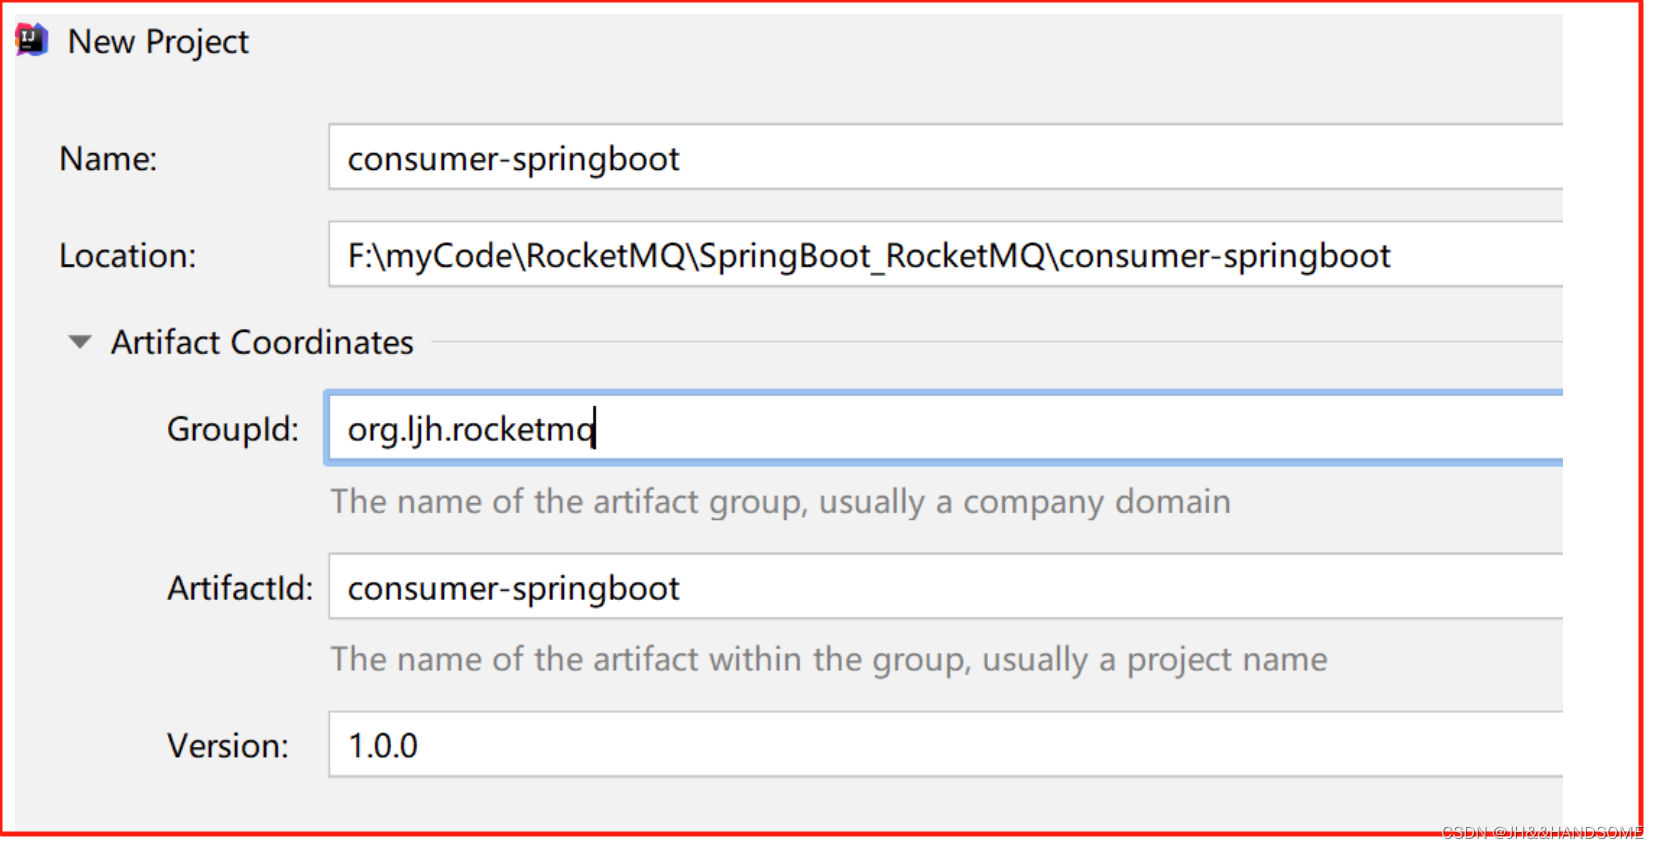Click the Name: label
The height and width of the screenshot is (849, 1659).
click(108, 158)
